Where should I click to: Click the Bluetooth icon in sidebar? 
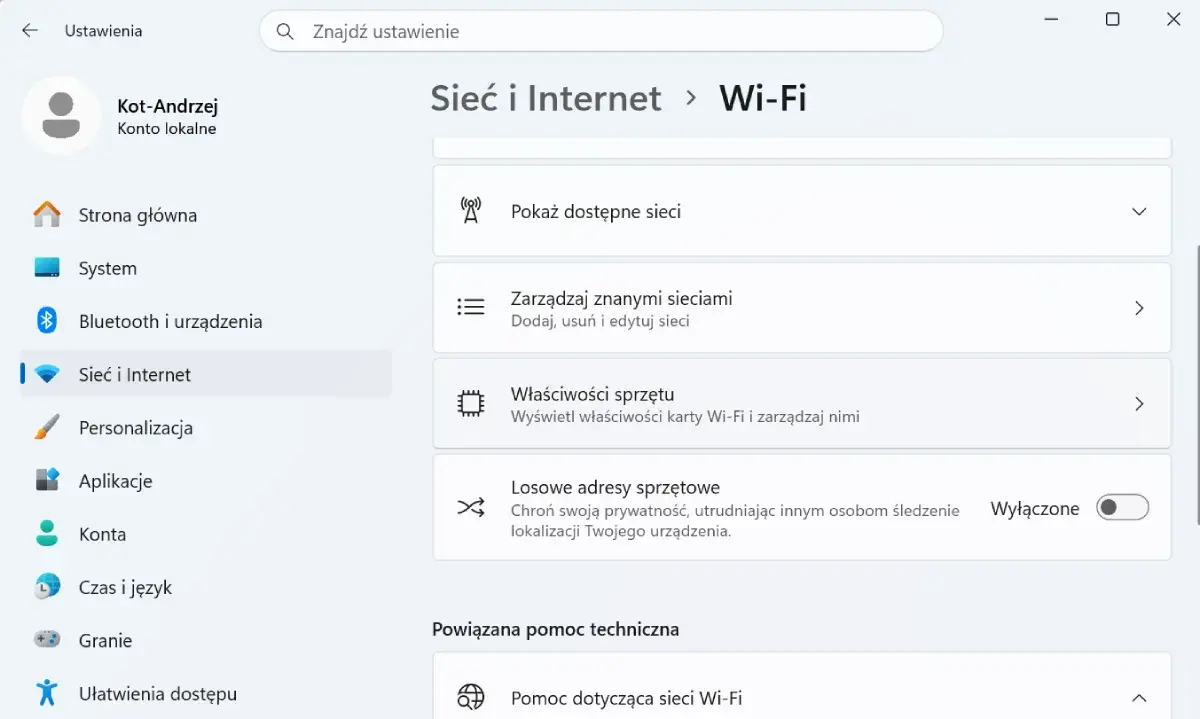tap(47, 321)
